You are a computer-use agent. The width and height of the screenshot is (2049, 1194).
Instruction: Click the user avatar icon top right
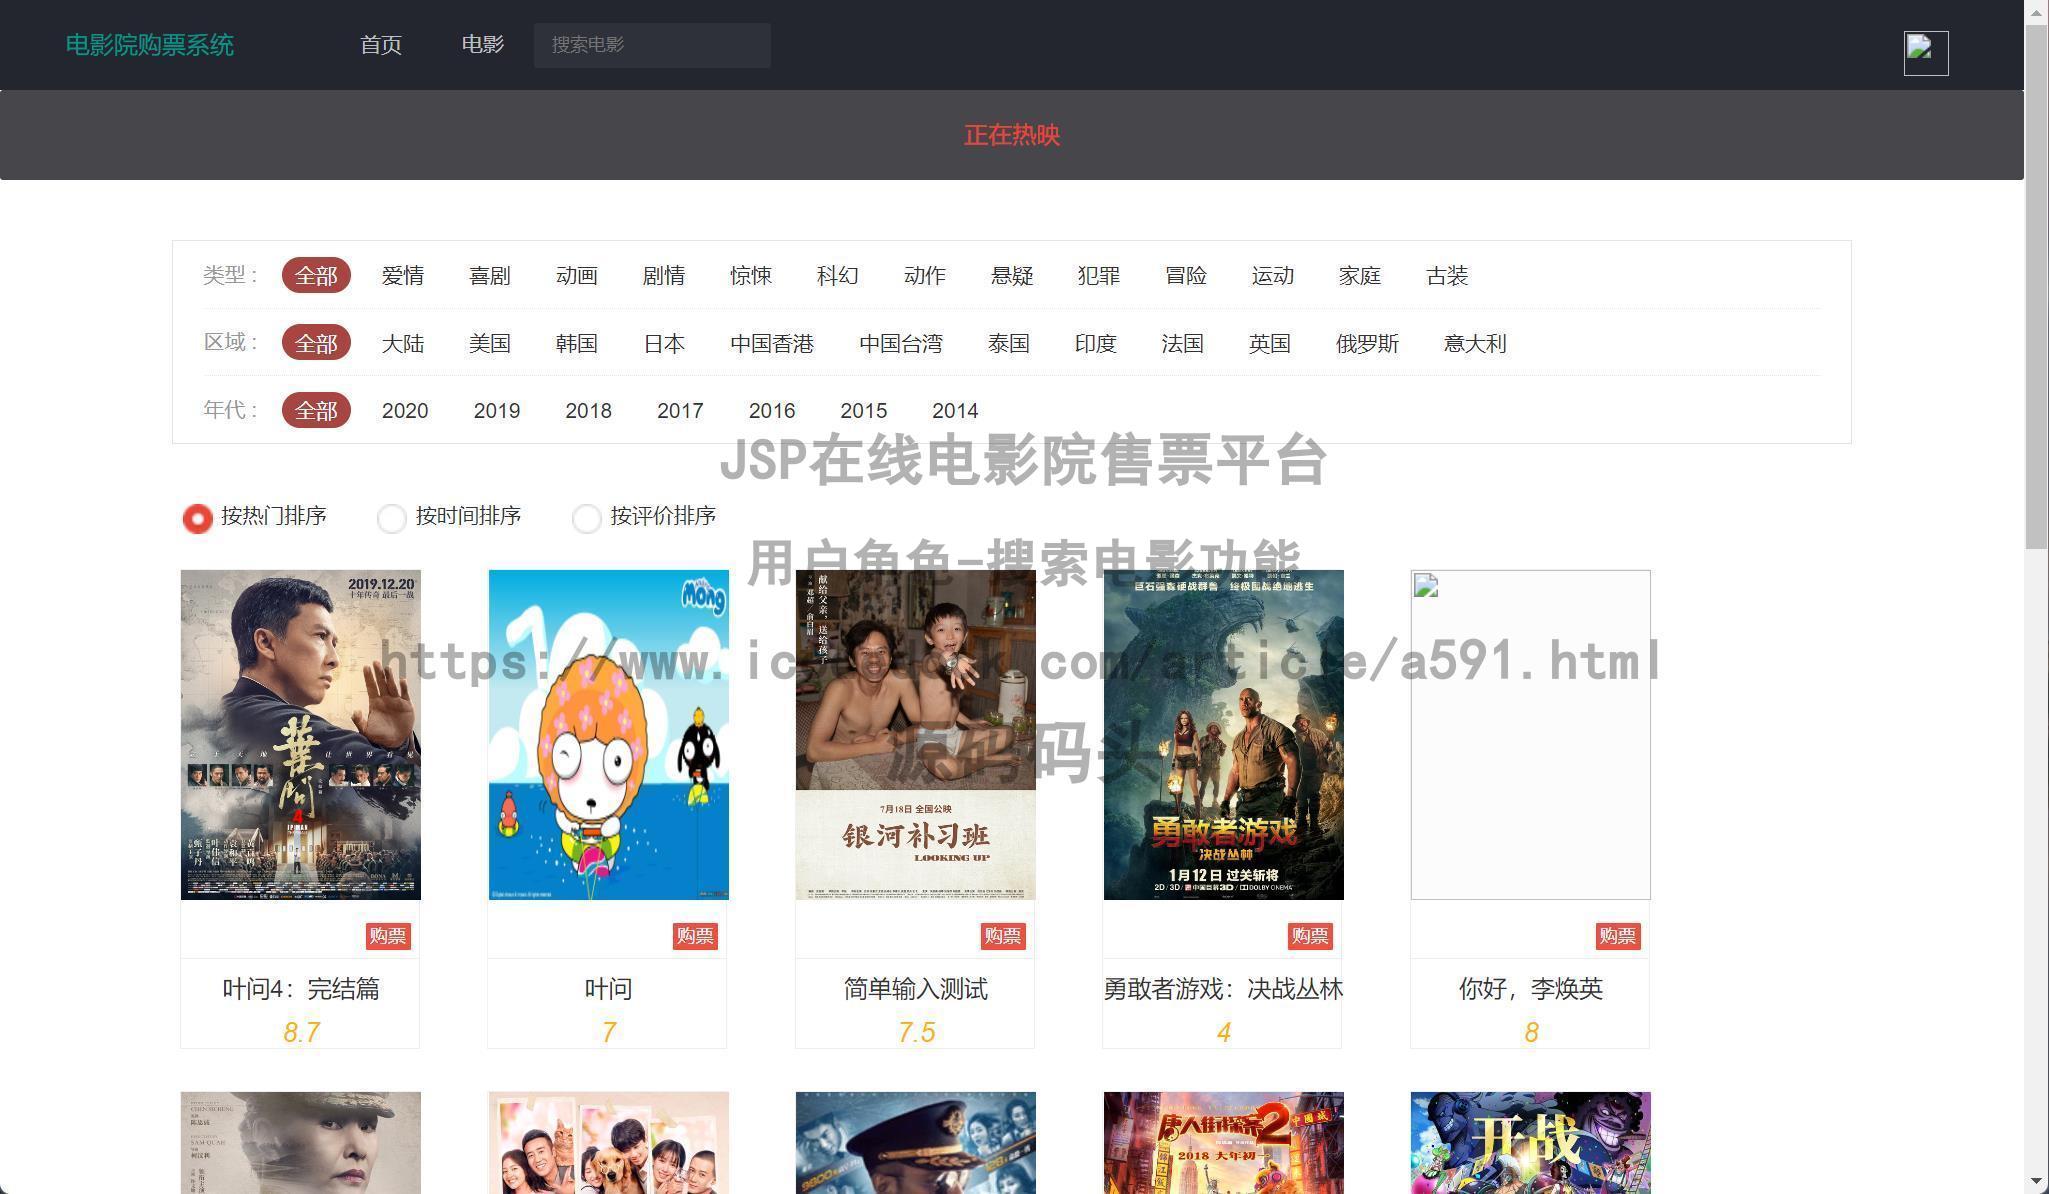(1924, 51)
